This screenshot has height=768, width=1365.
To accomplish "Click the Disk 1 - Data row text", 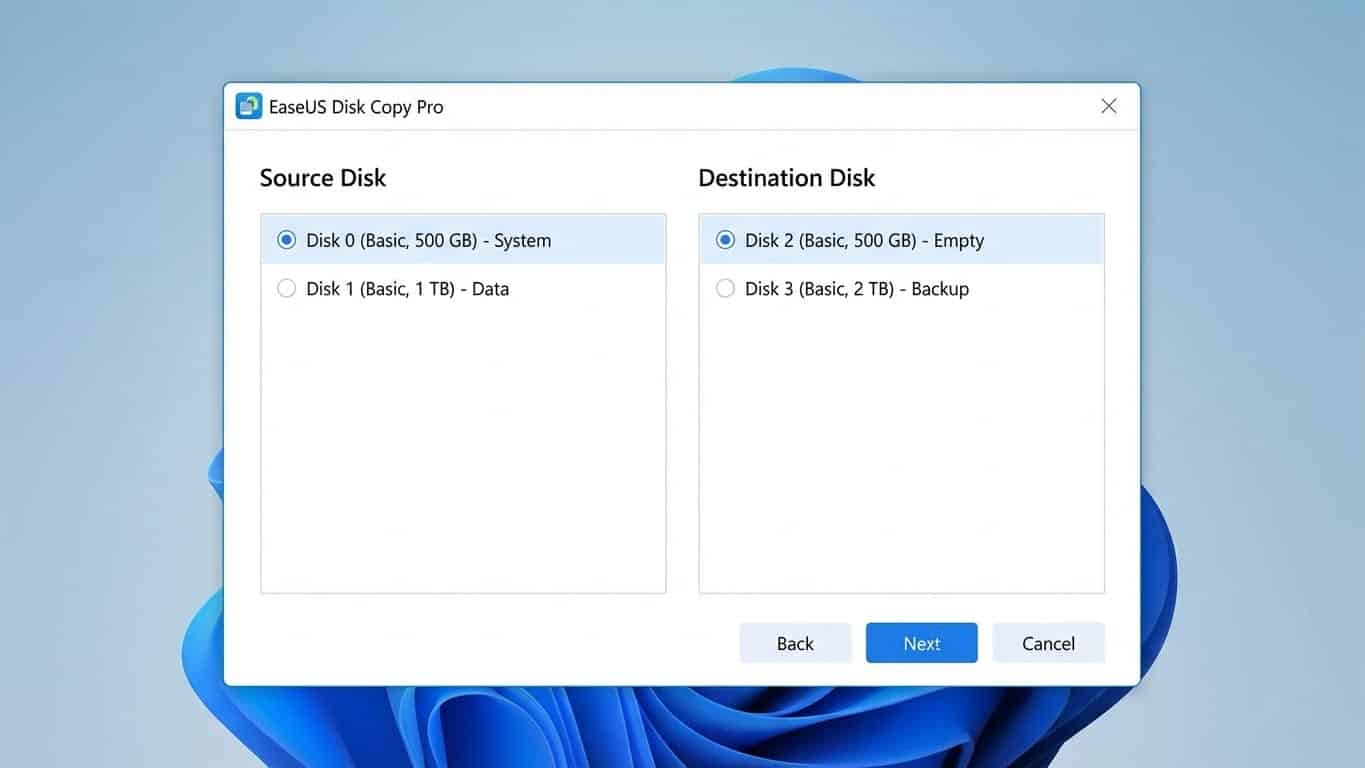I will tap(408, 288).
